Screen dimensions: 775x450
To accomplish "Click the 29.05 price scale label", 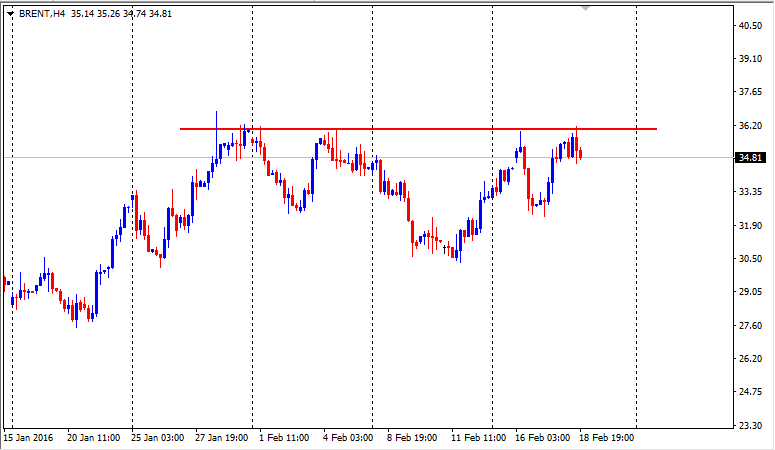I will (x=750, y=292).
